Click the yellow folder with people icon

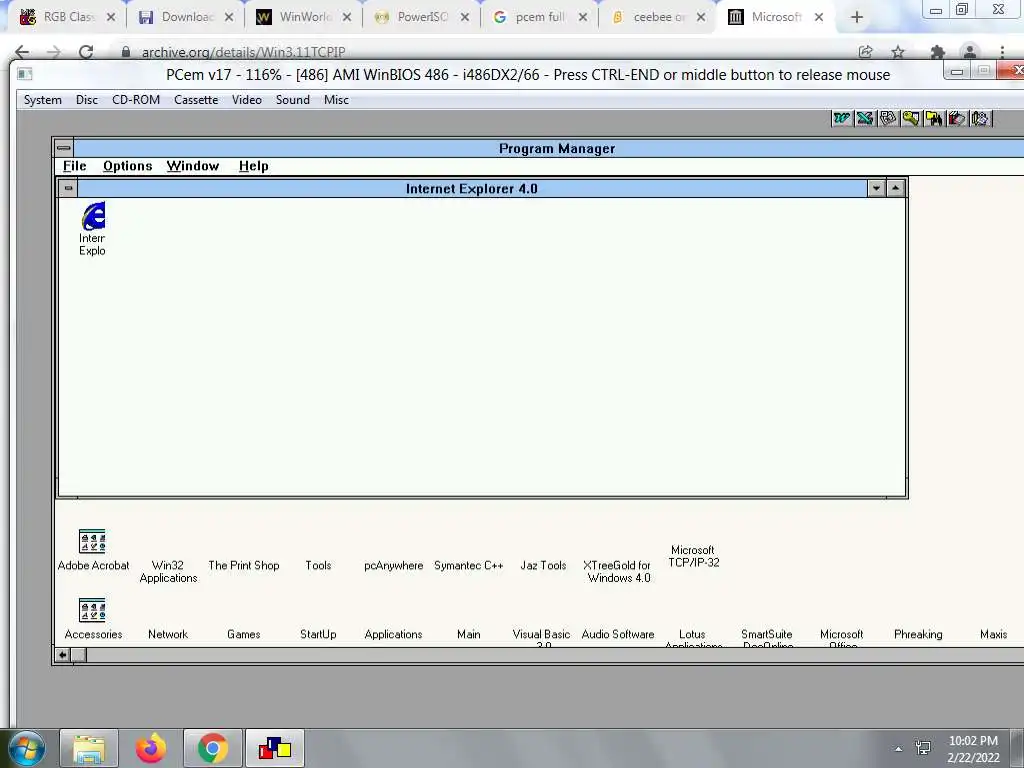(933, 118)
